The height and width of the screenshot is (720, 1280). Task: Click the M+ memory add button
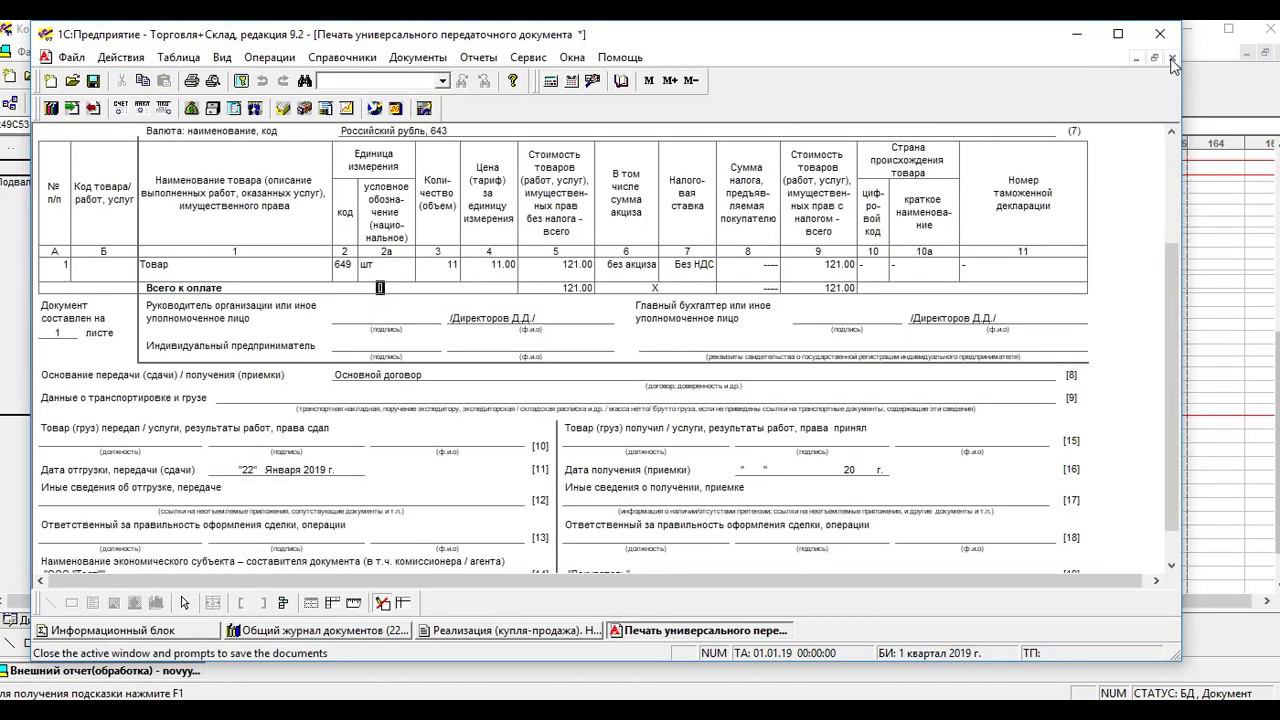pos(670,81)
